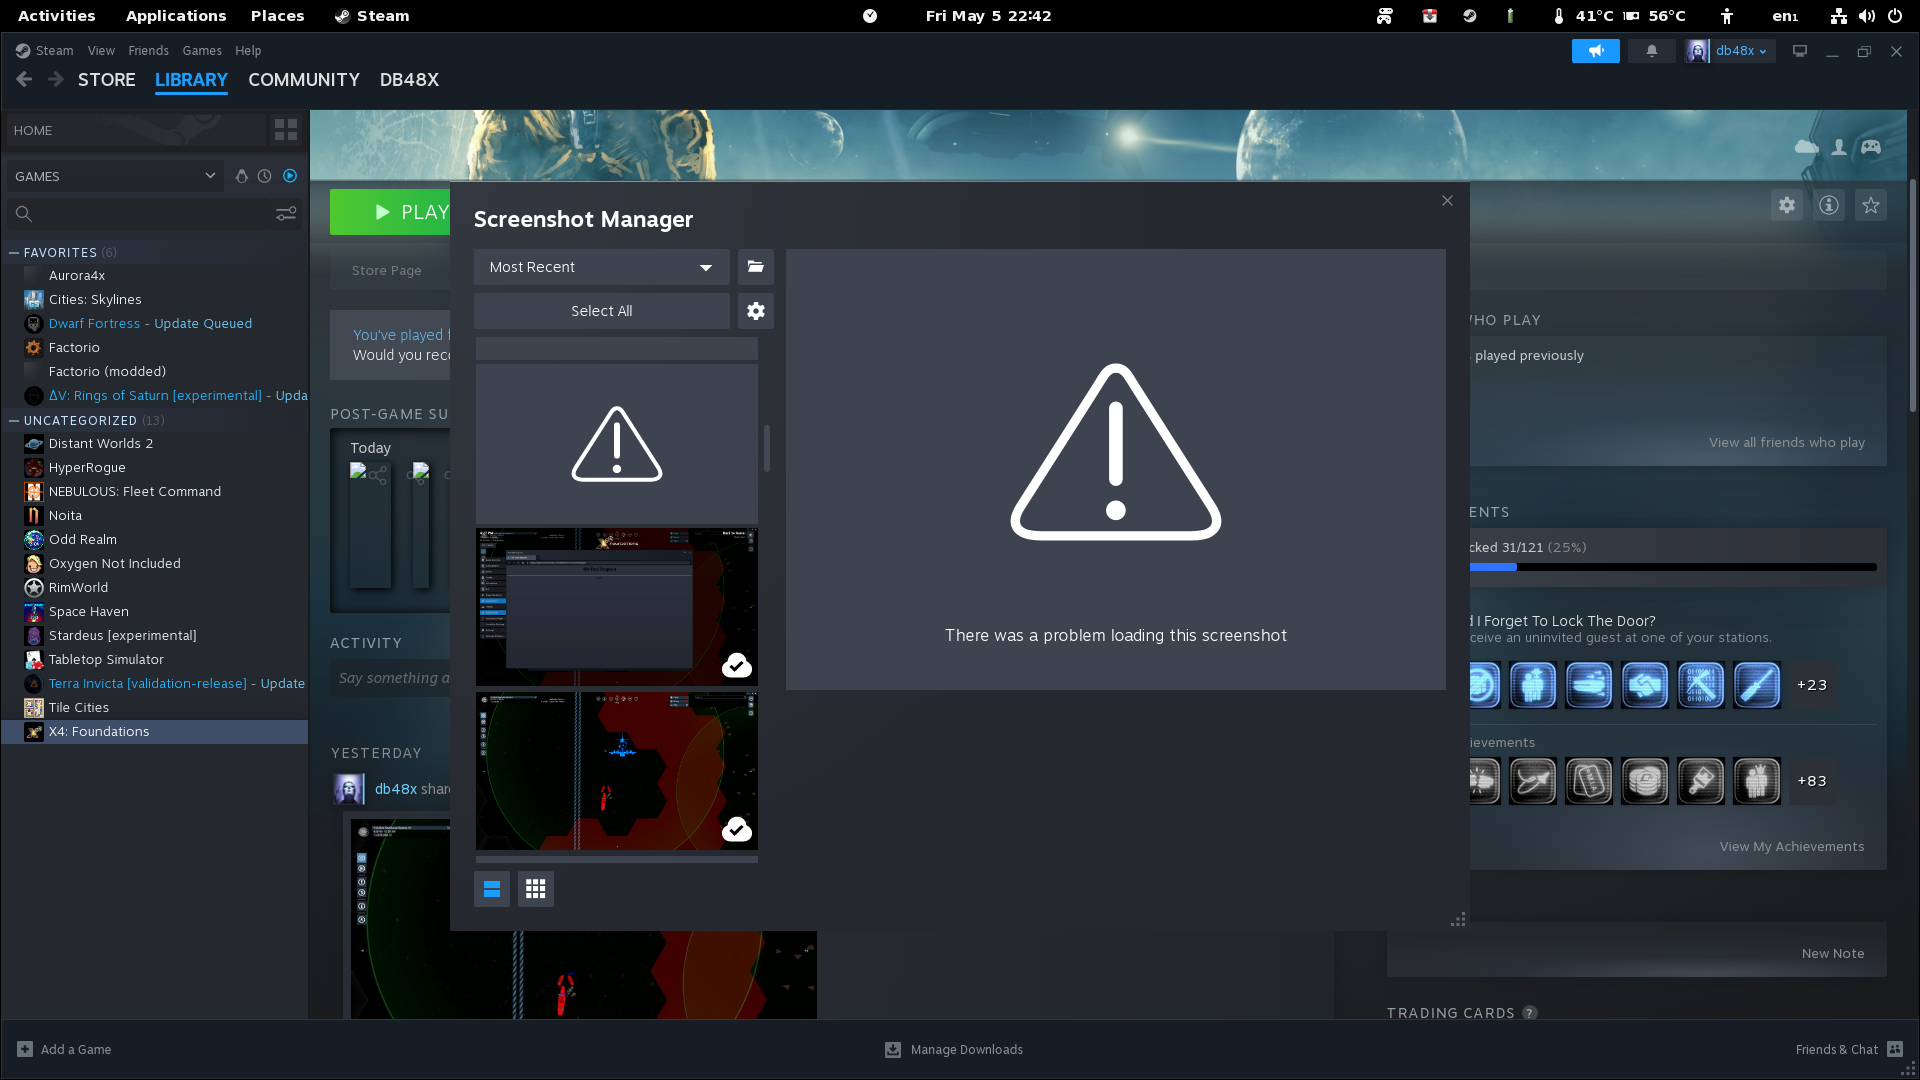This screenshot has width=1920, height=1080.
Task: Open the Most Recent sort dropdown
Action: pyautogui.click(x=601, y=267)
